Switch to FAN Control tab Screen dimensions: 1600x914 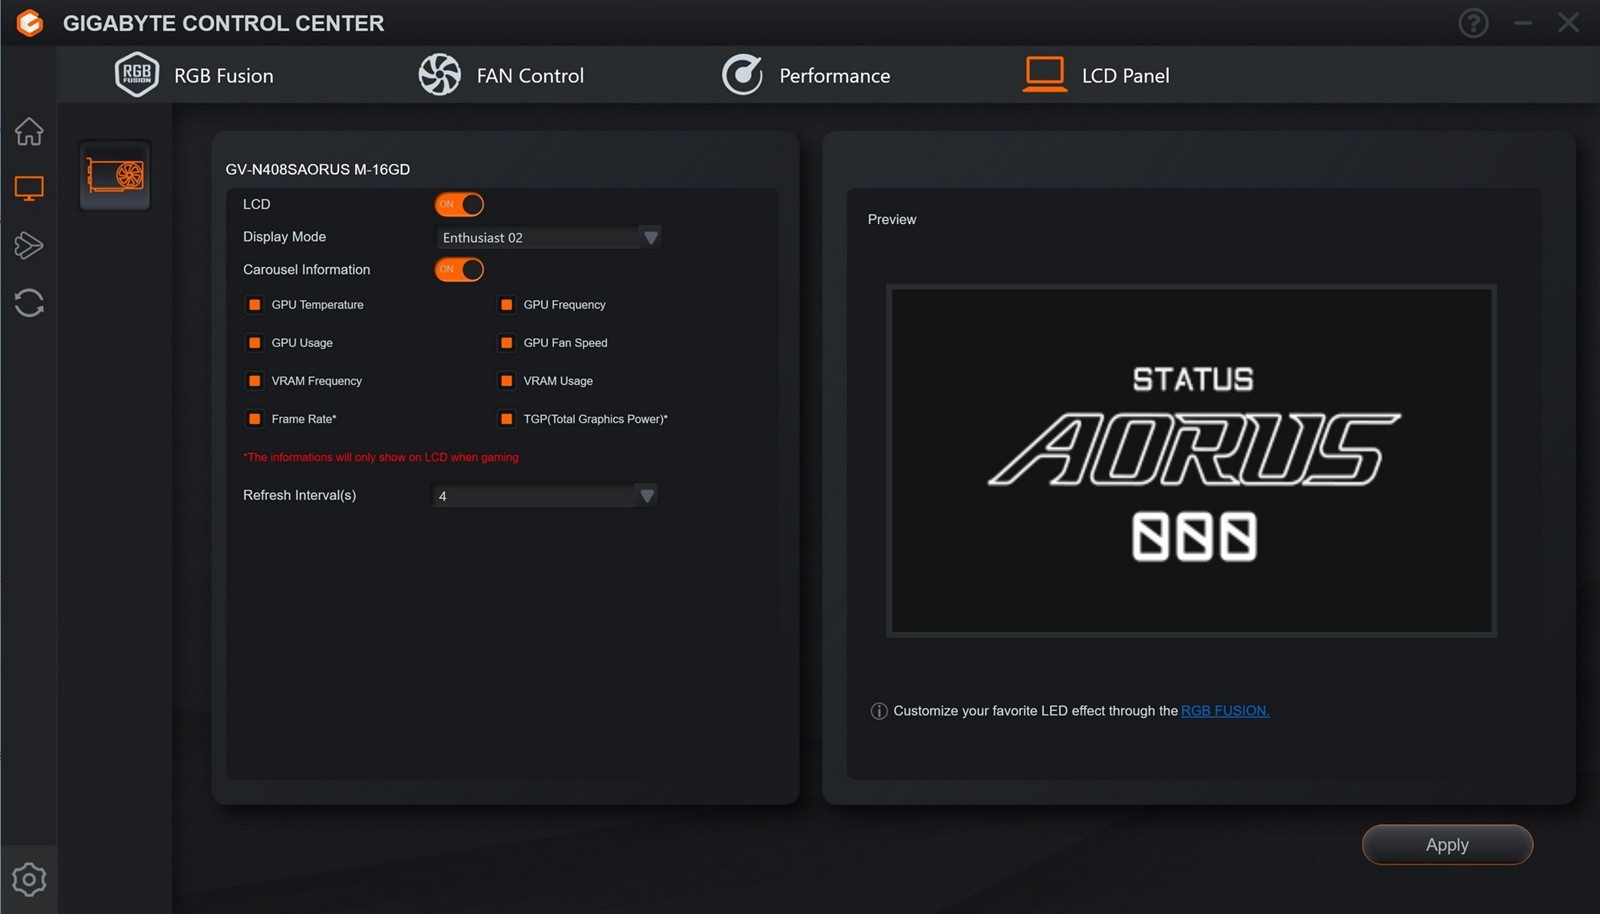[x=501, y=75]
